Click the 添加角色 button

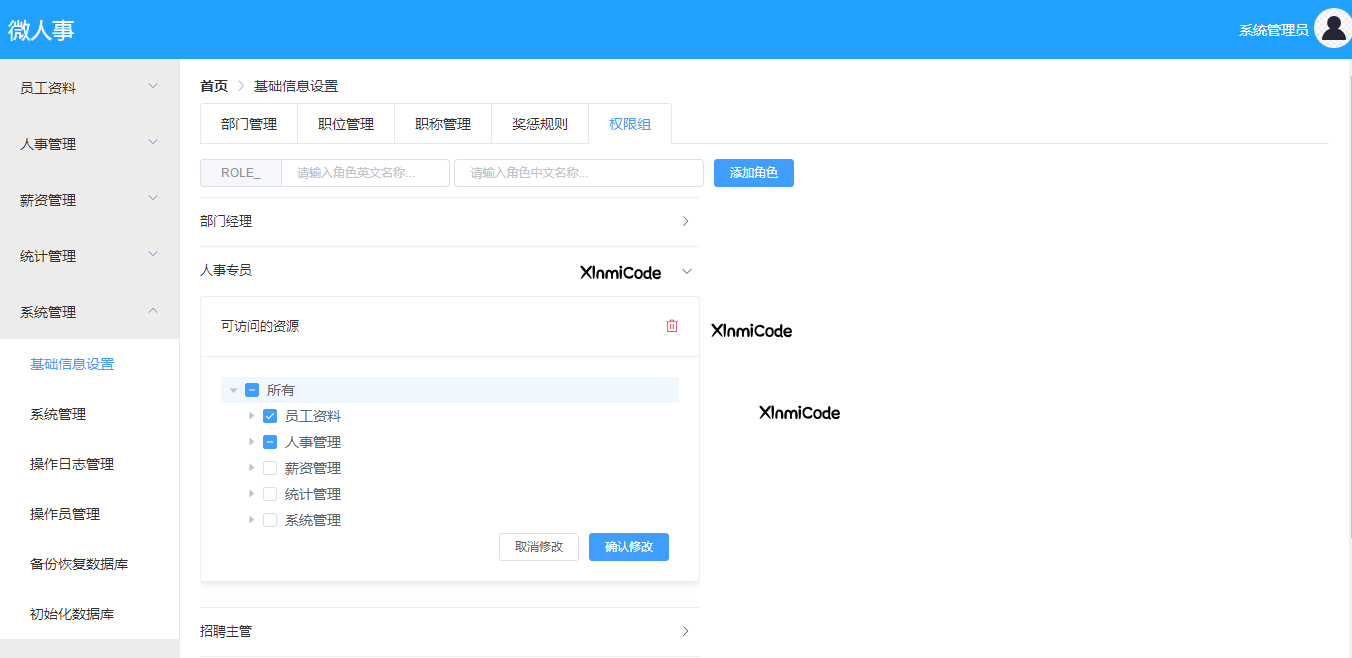click(753, 173)
